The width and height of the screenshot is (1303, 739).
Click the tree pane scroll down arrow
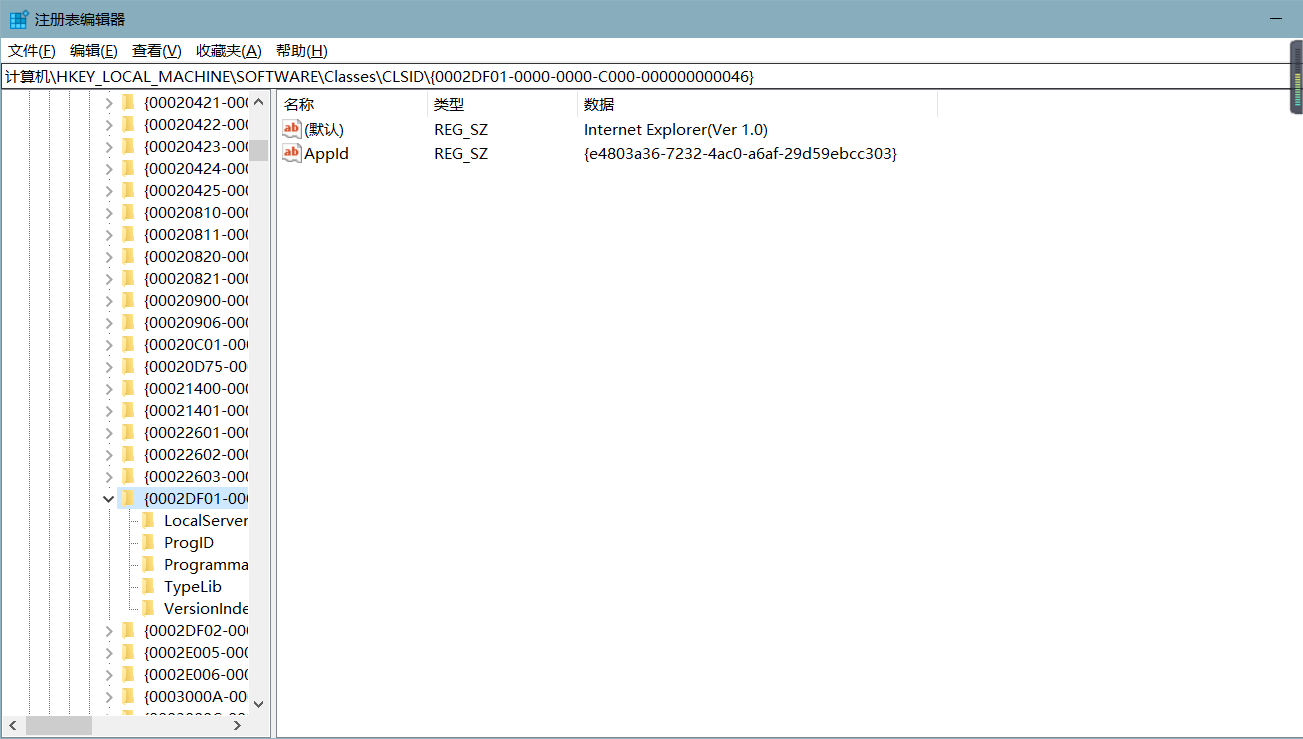(259, 703)
